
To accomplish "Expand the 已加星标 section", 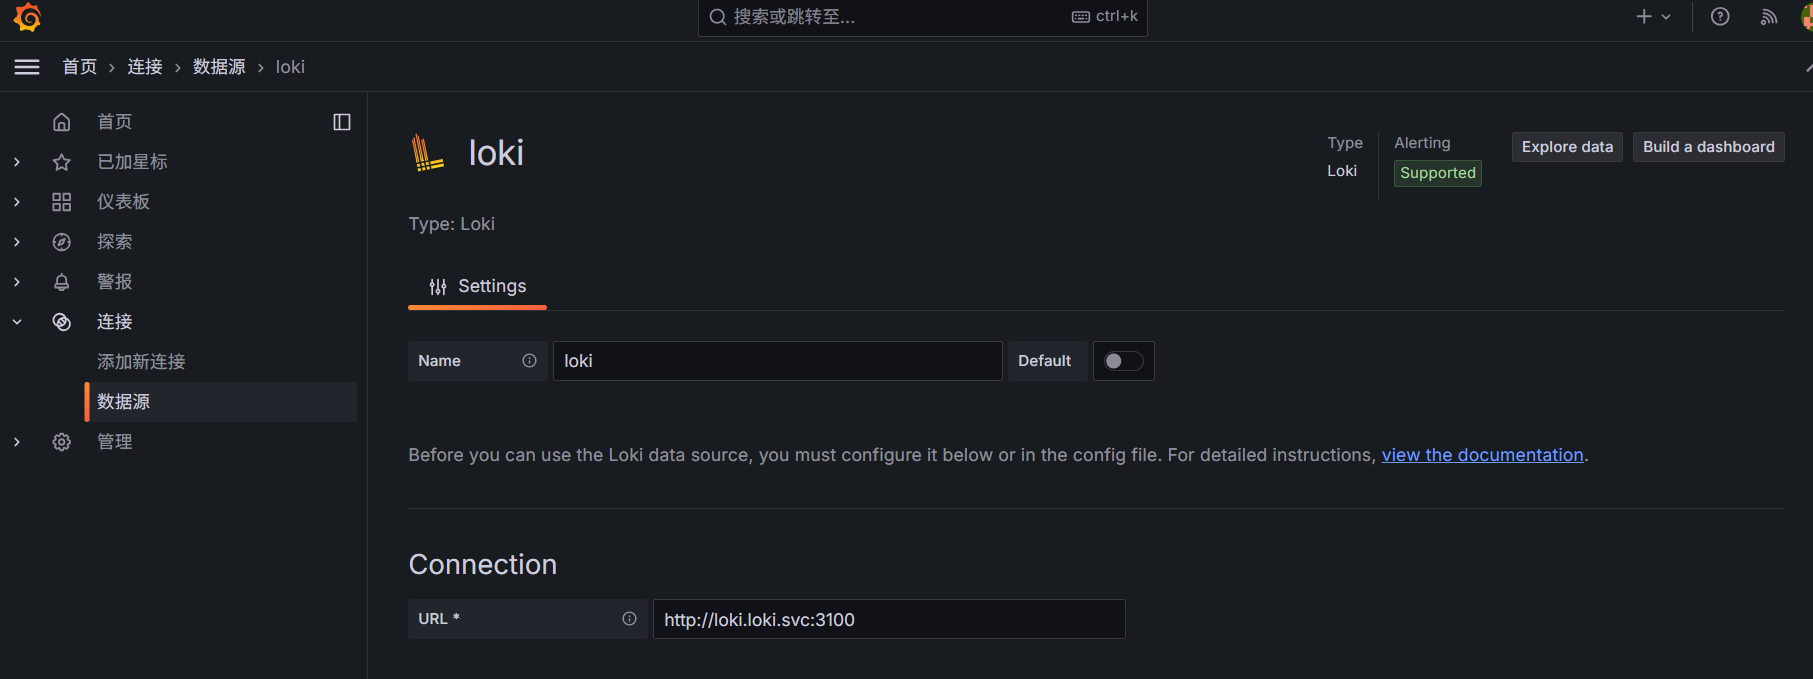I will [x=17, y=162].
